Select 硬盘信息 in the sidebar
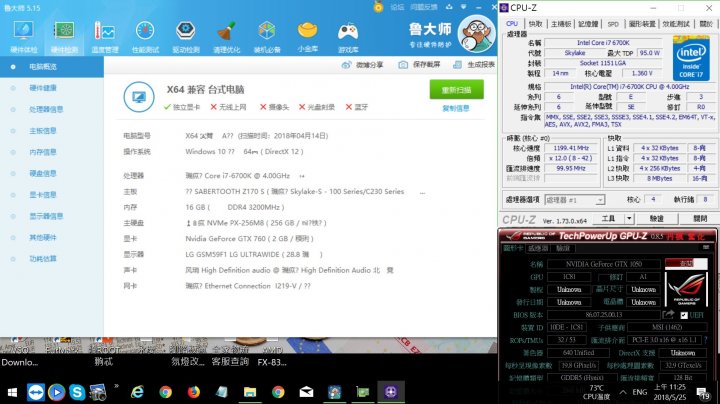The width and height of the screenshot is (720, 404). (52, 173)
